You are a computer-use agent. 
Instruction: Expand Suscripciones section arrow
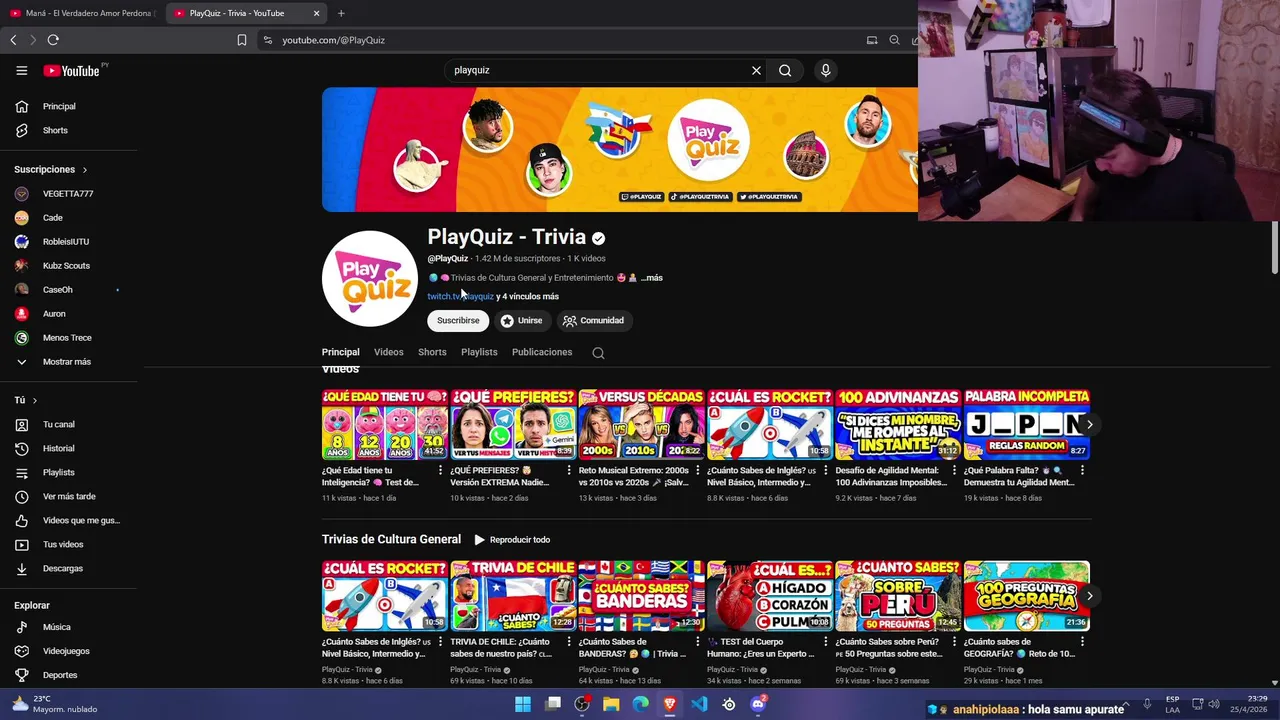(85, 170)
